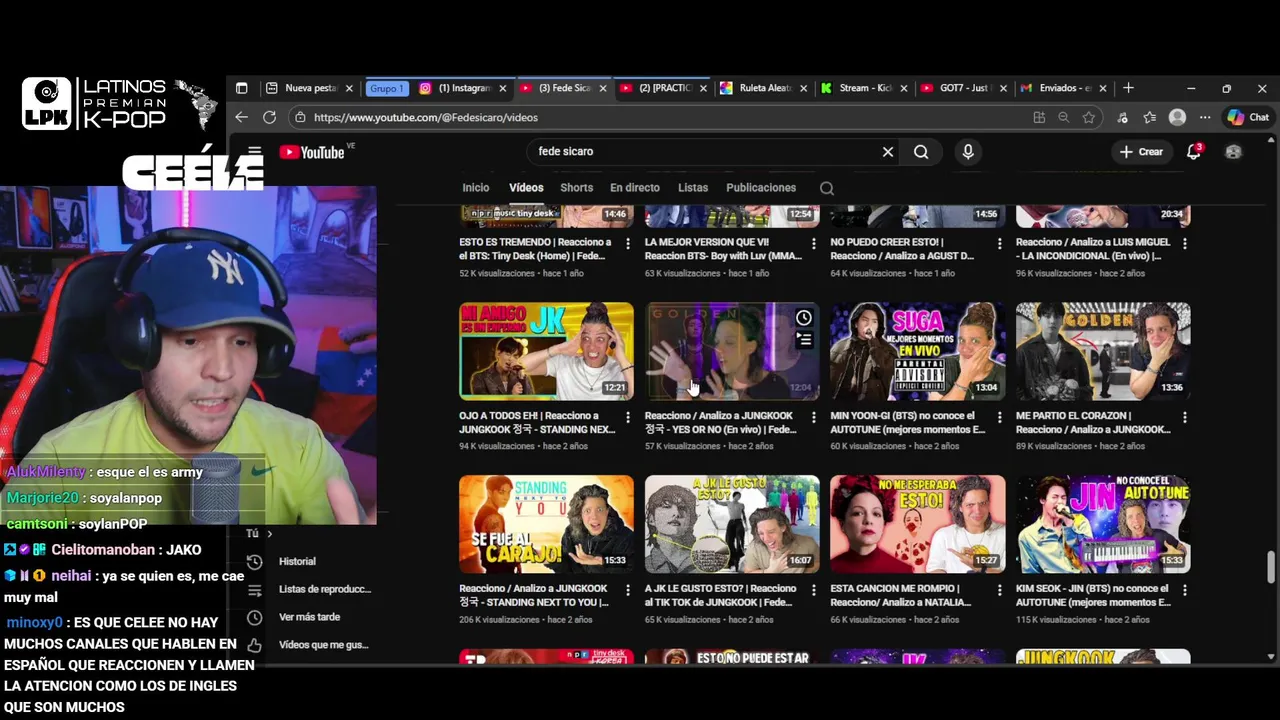Open the Listas channel tab

point(693,188)
